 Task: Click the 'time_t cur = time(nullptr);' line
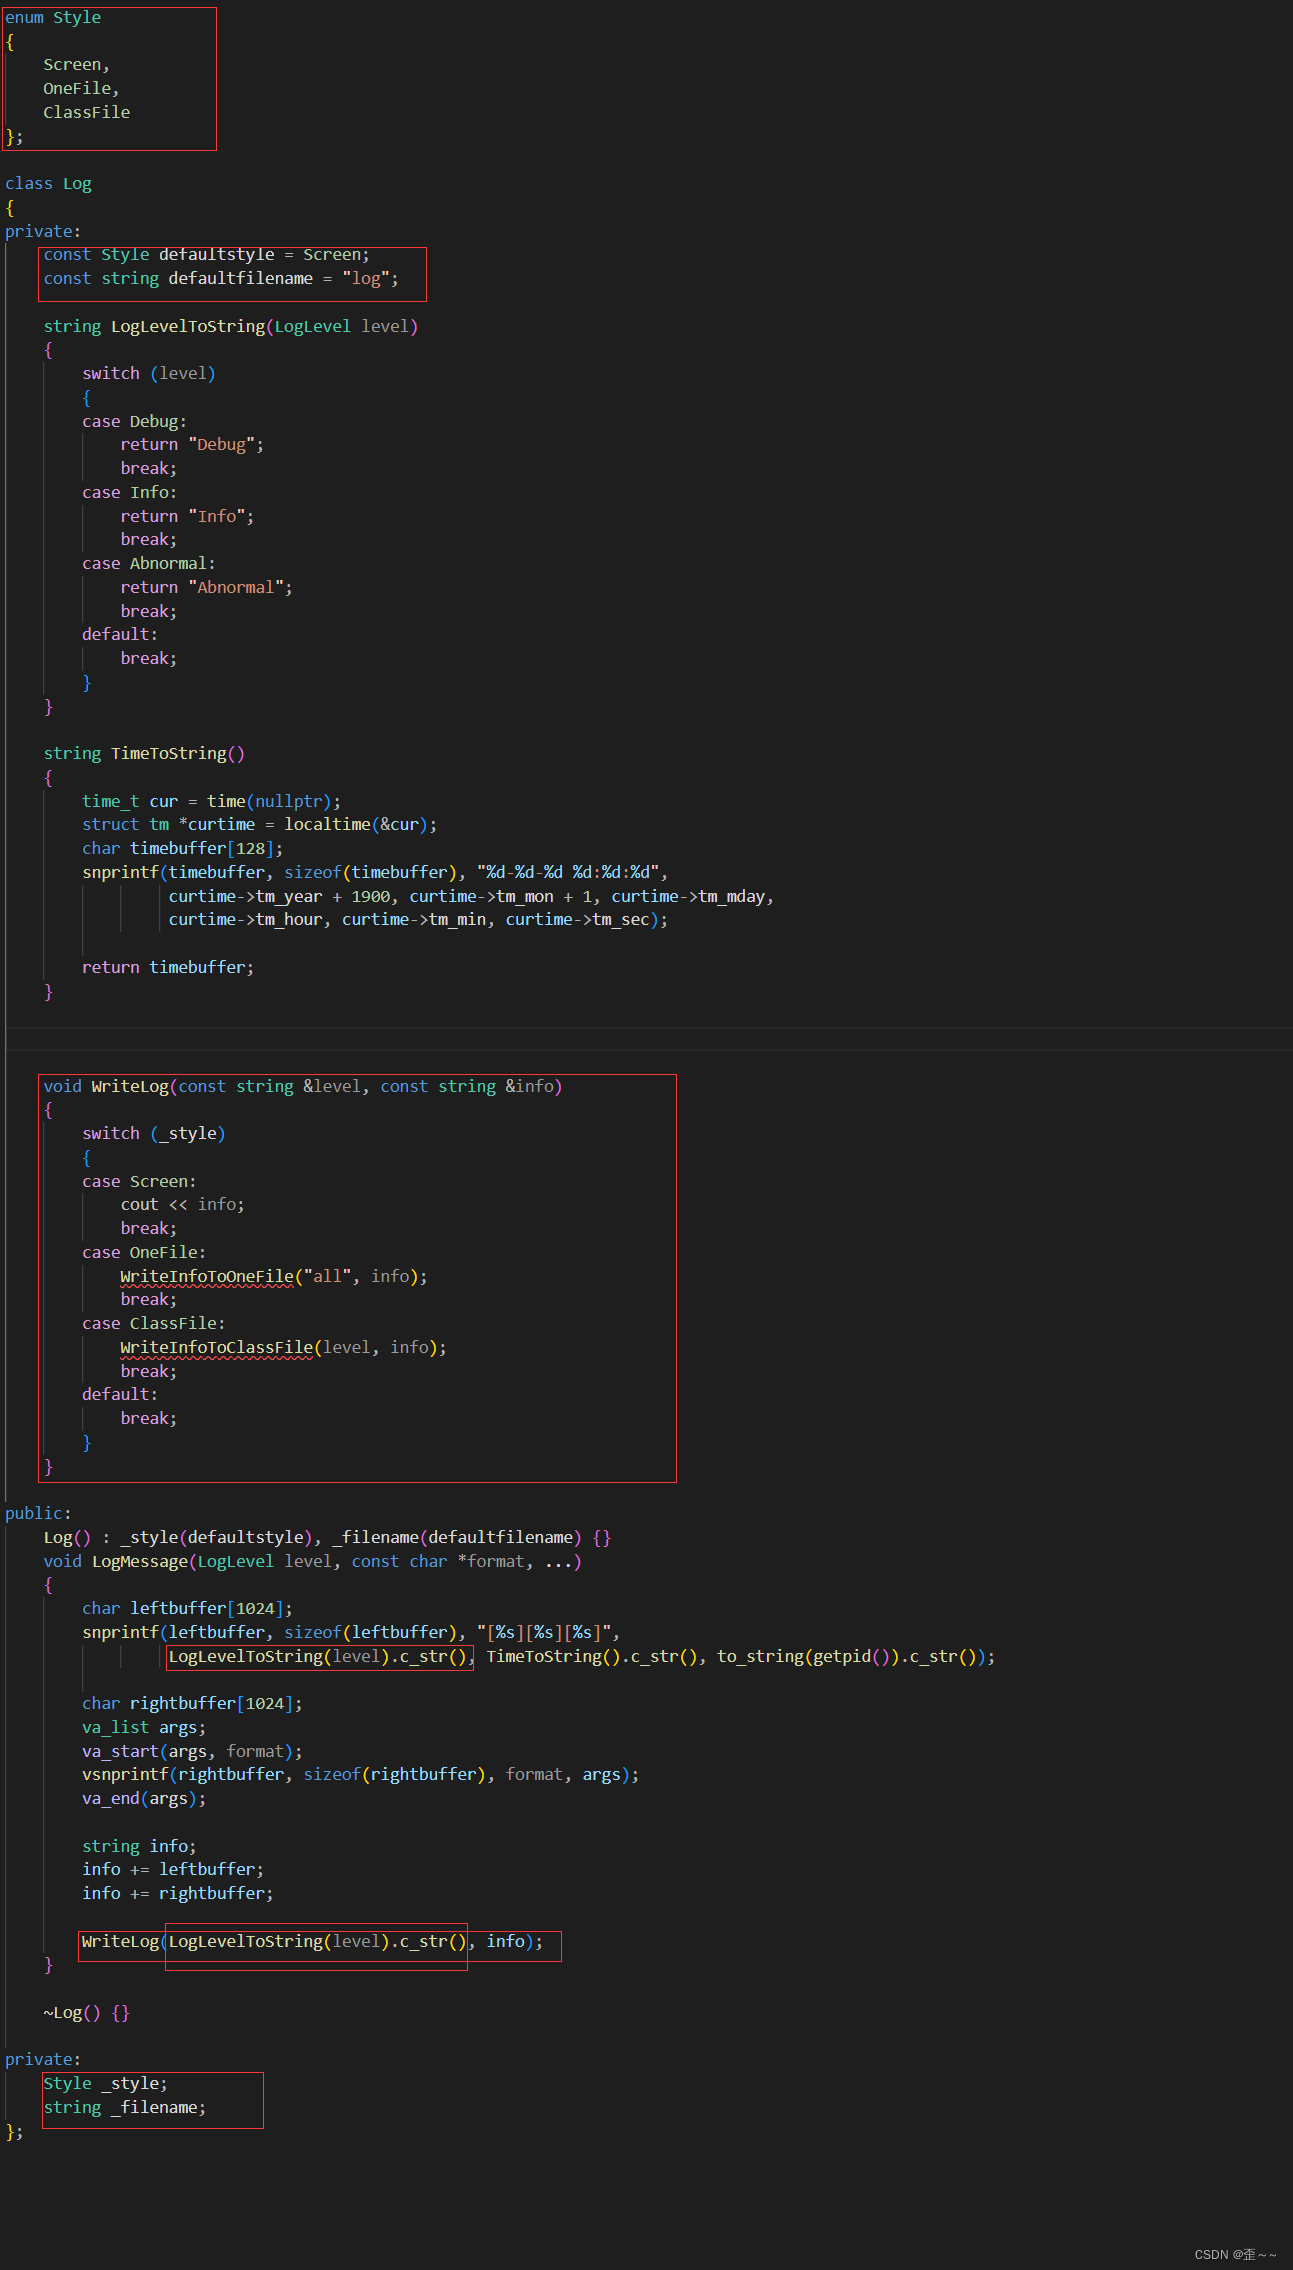(211, 802)
